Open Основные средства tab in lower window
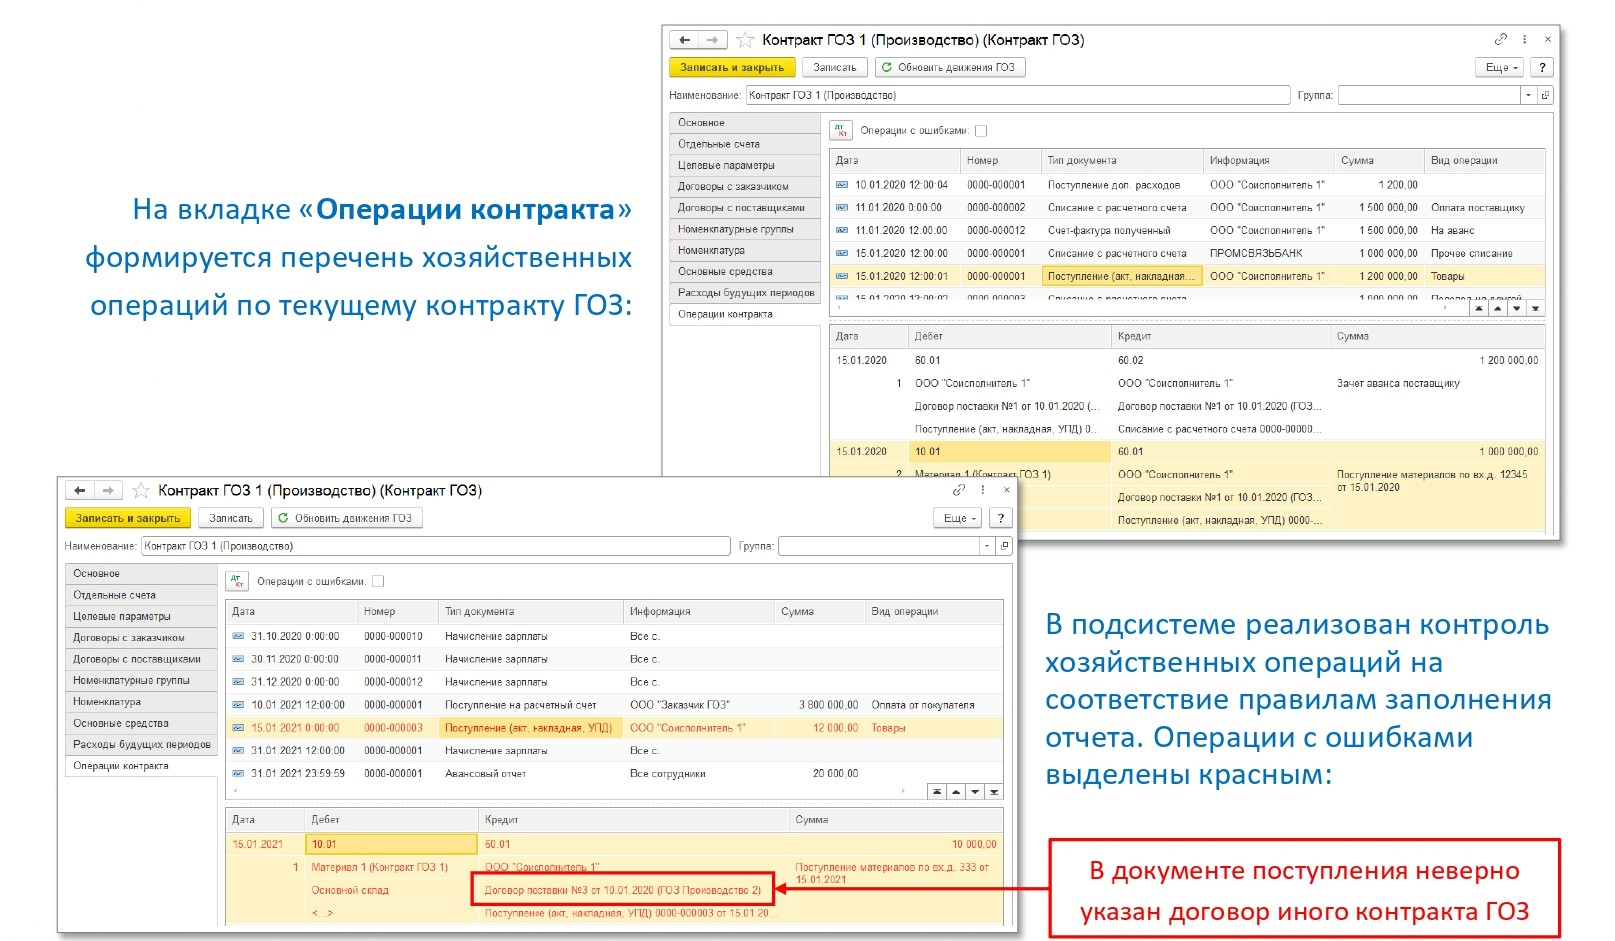This screenshot has width=1615, height=941. (x=141, y=723)
